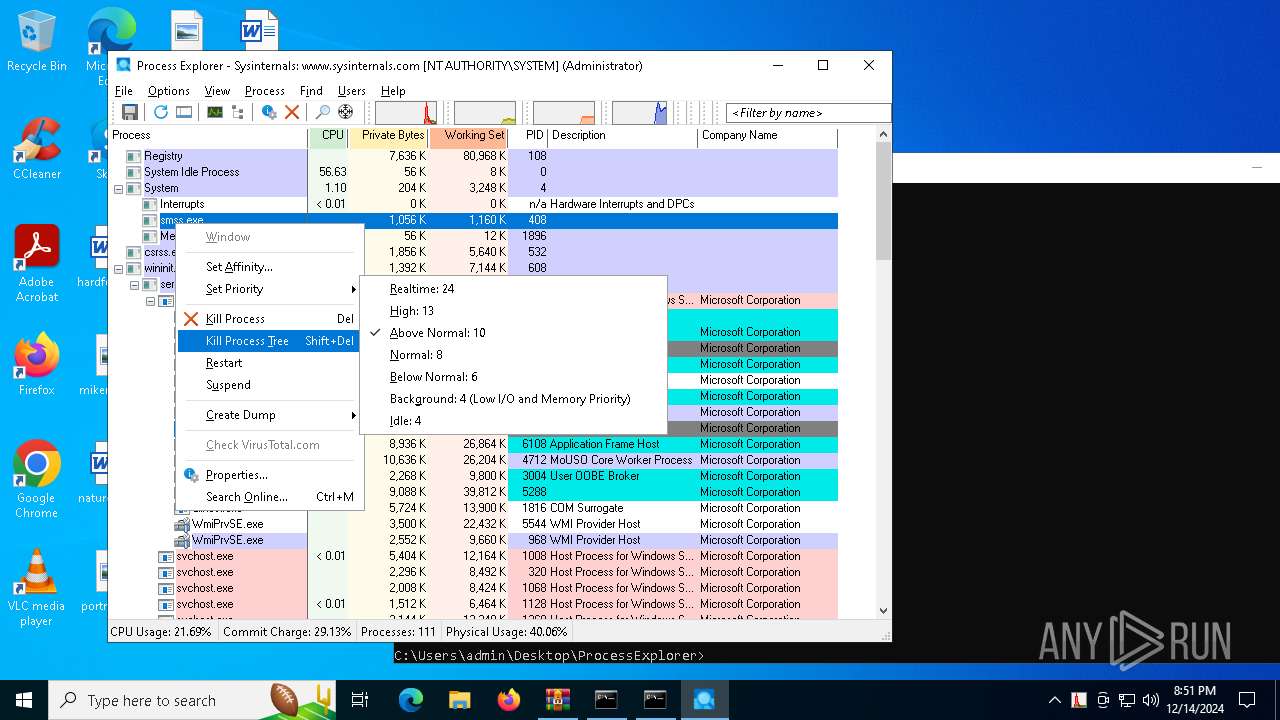The height and width of the screenshot is (720, 1280).
Task: Select High: 13 priority
Action: (513, 311)
